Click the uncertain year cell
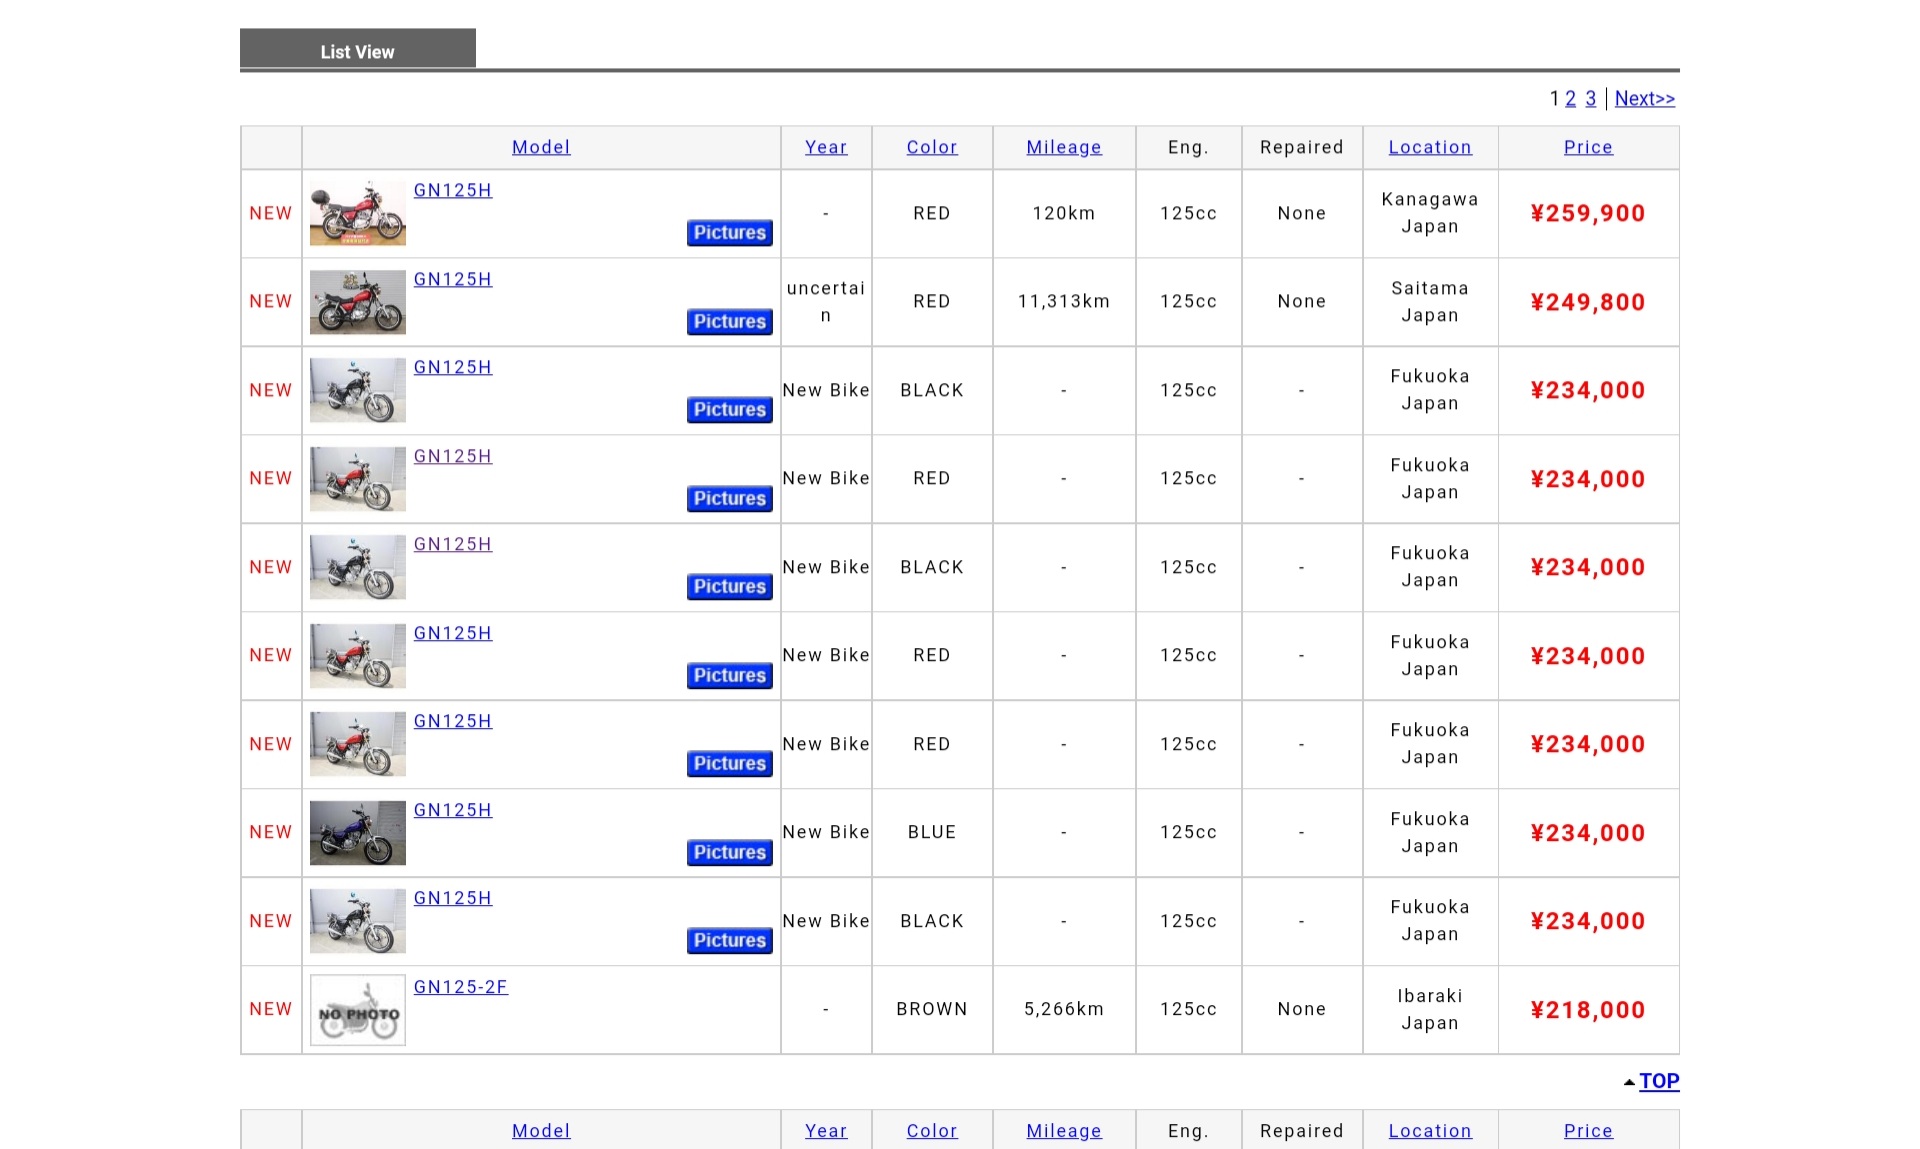 click(826, 302)
